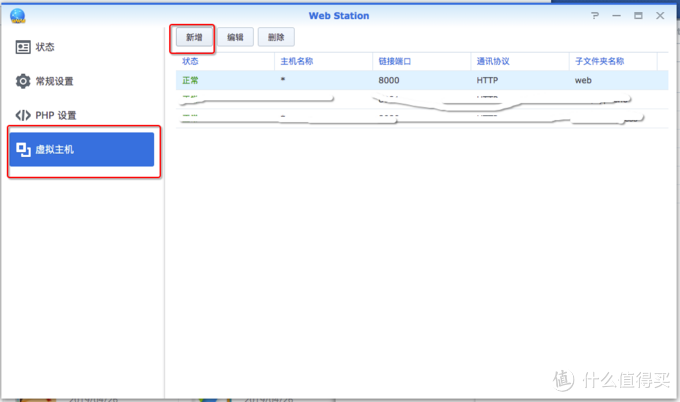Click the 8000 port cell
This screenshot has width=680, height=402.
tap(389, 80)
